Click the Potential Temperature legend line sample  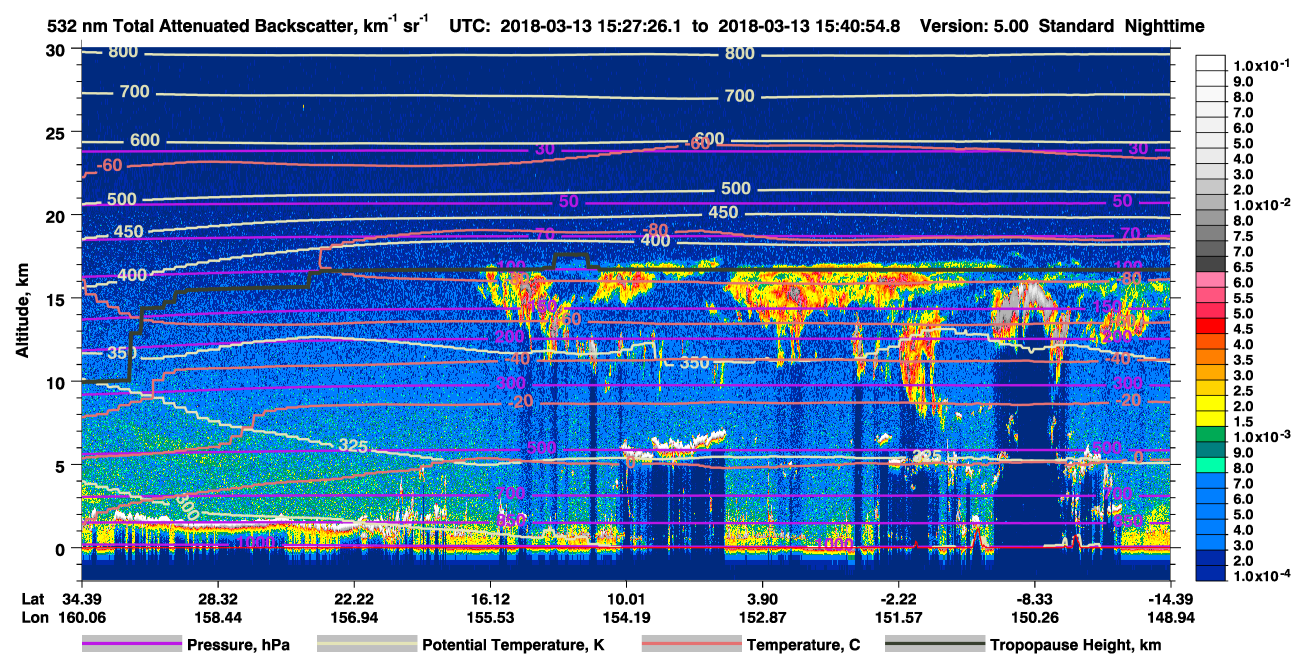pyautogui.click(x=367, y=645)
